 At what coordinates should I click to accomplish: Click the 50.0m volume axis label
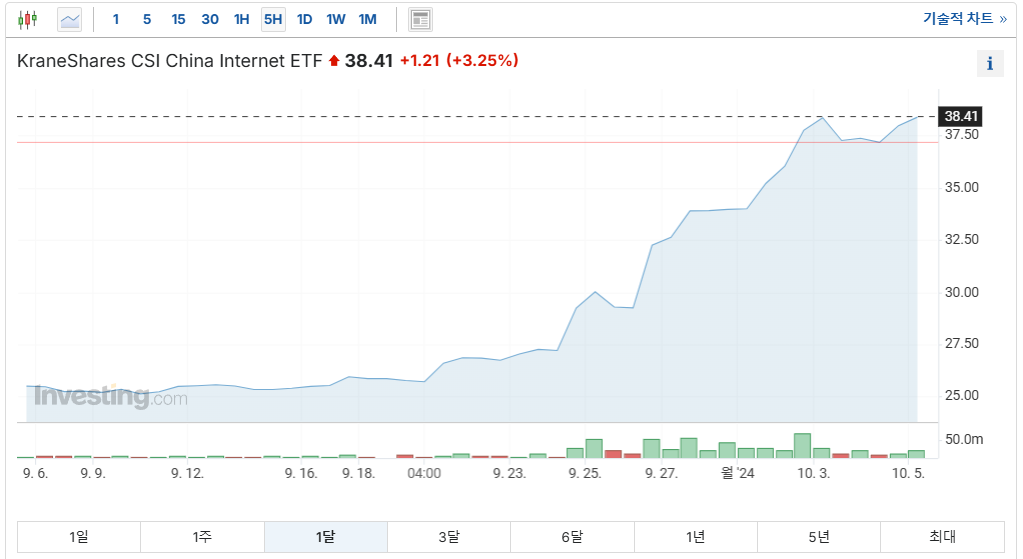click(964, 440)
